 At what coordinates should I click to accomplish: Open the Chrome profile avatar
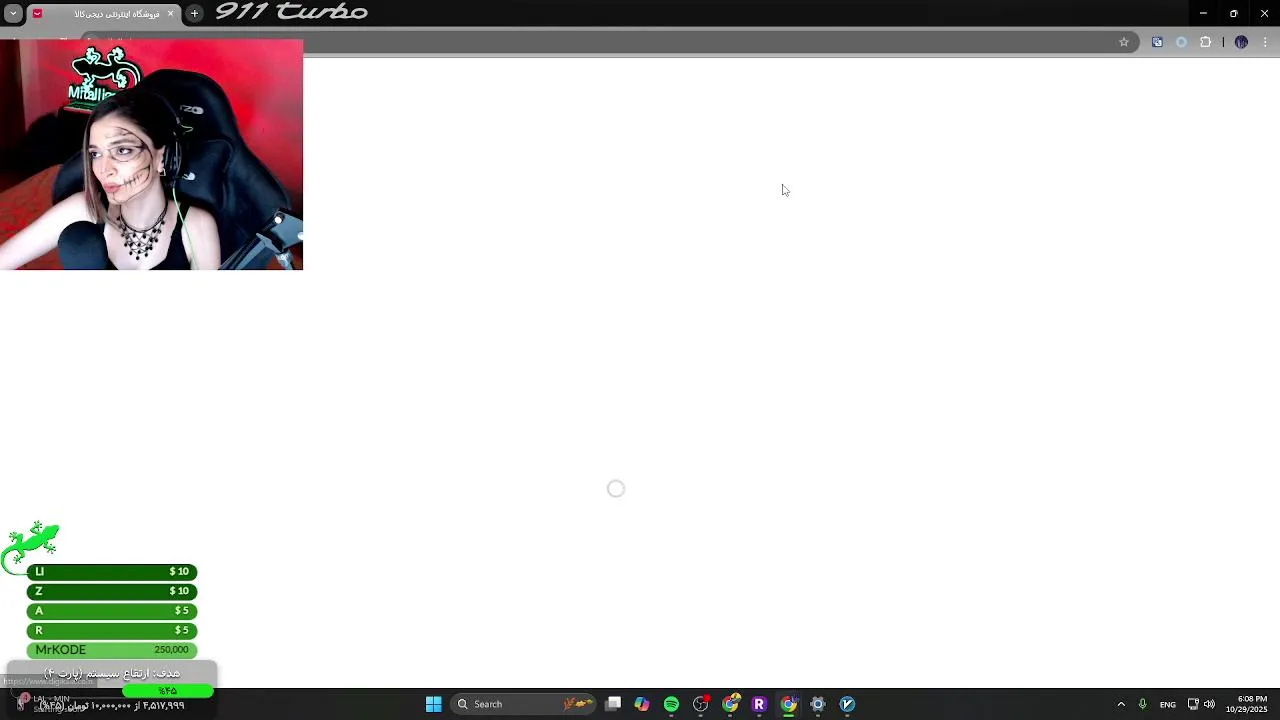(1241, 42)
